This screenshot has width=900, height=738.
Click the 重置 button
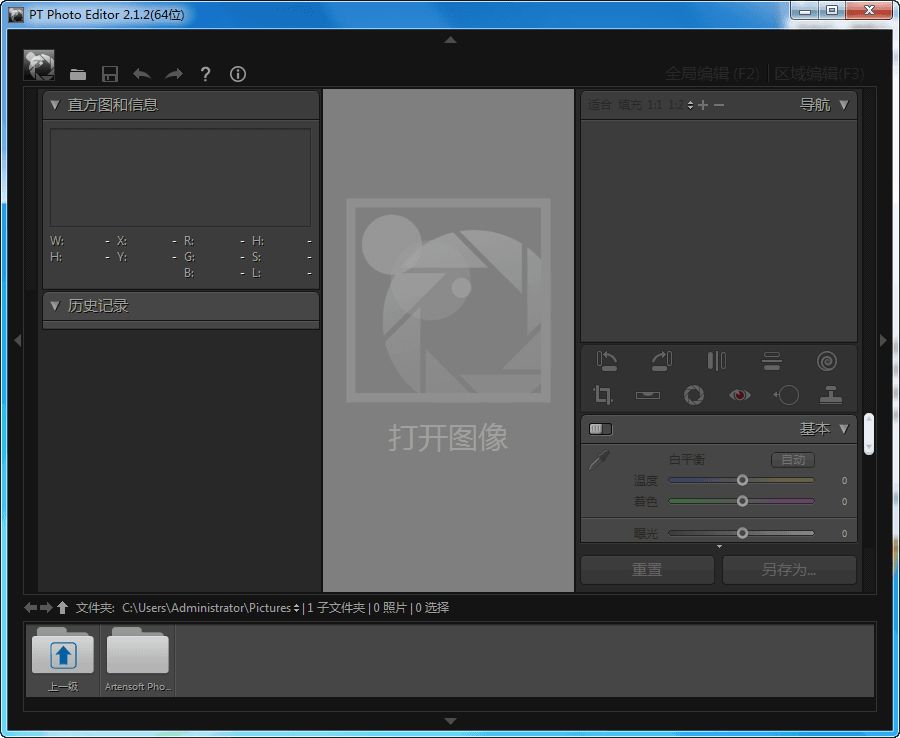[x=647, y=570]
